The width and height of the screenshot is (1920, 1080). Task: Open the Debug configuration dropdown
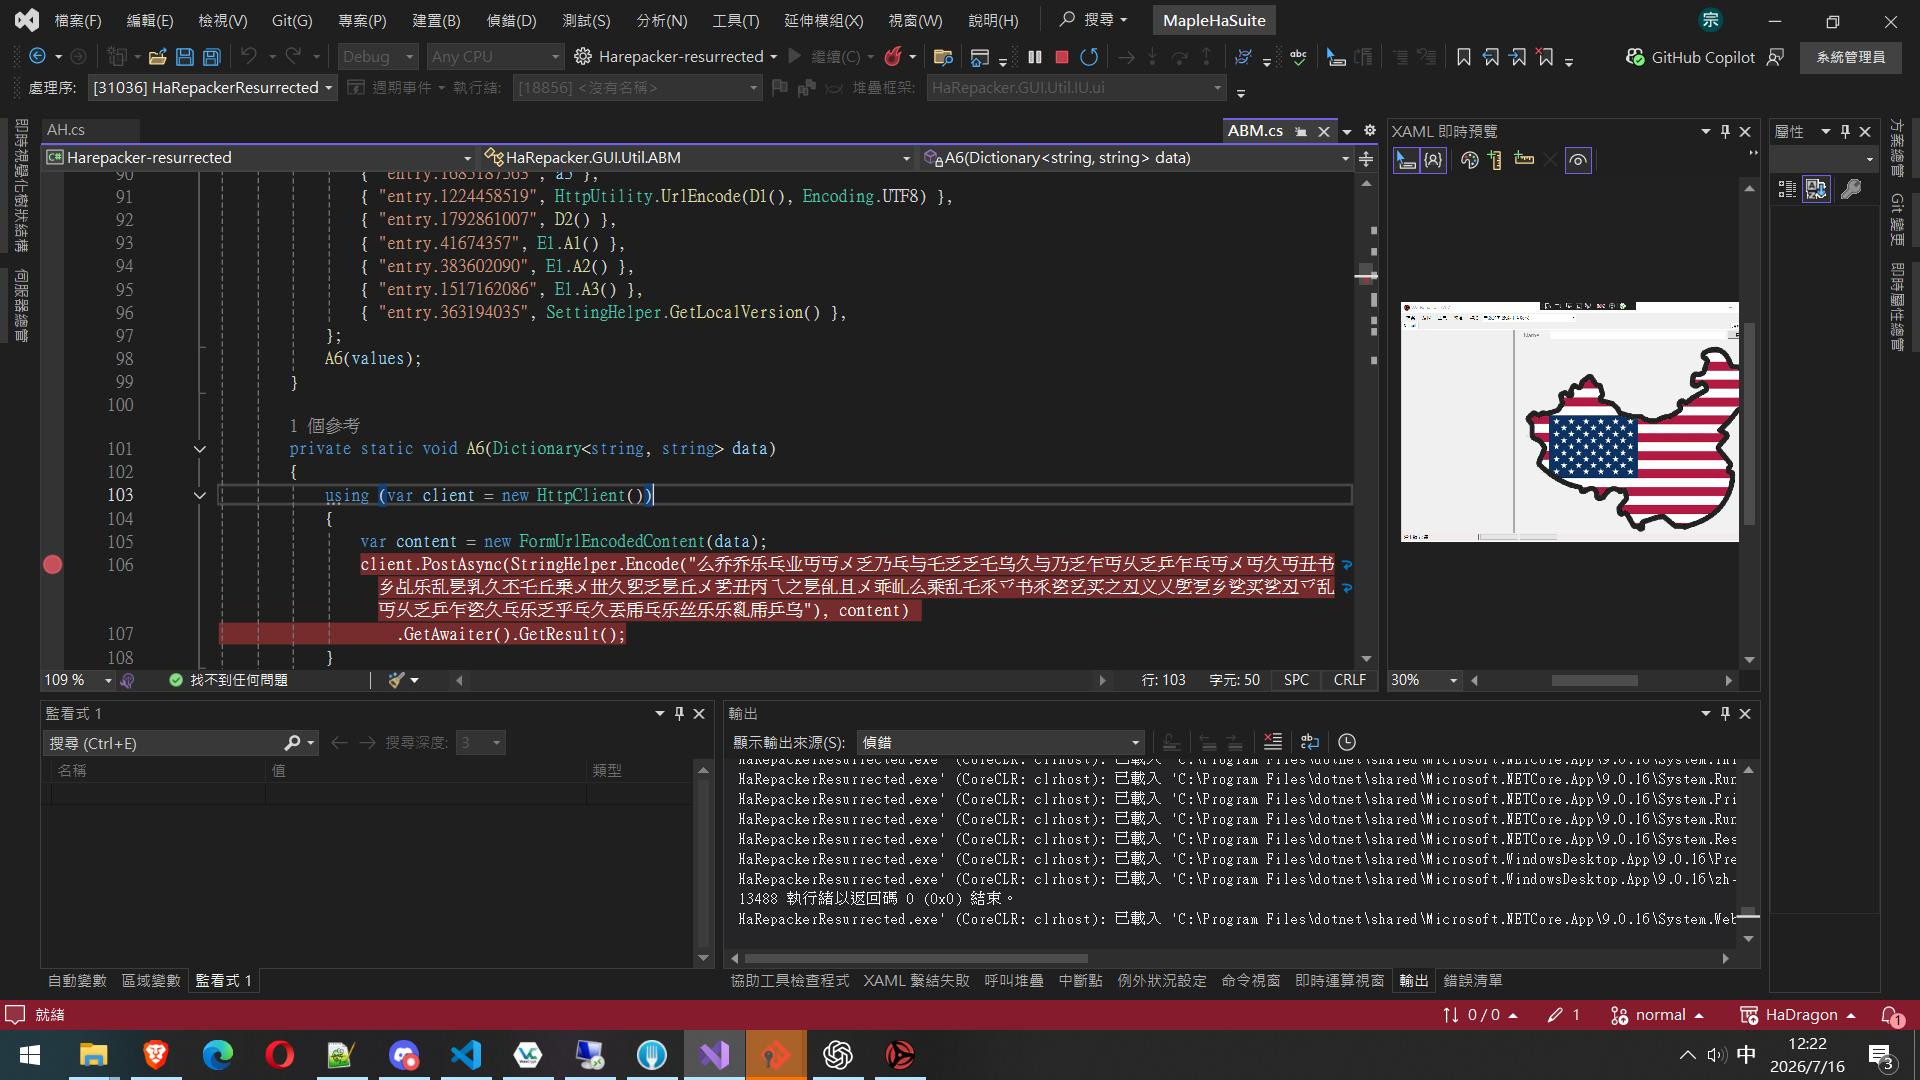coord(377,57)
